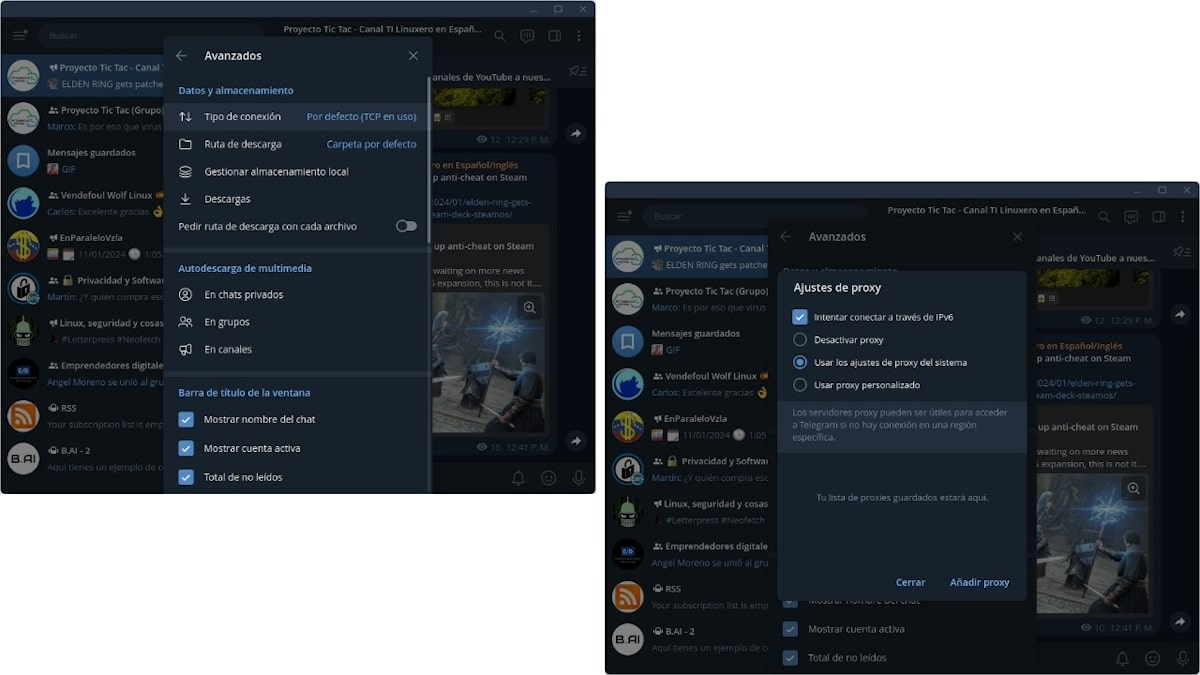Open En chats privados autodownload settings
Screen dimensions: 1200x675
point(297,295)
